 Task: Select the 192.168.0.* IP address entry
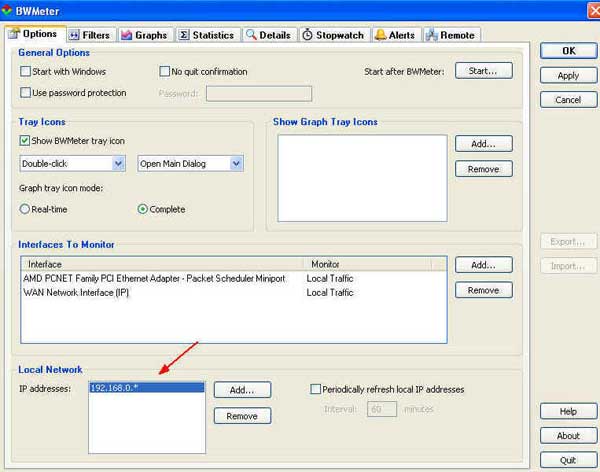coord(147,388)
